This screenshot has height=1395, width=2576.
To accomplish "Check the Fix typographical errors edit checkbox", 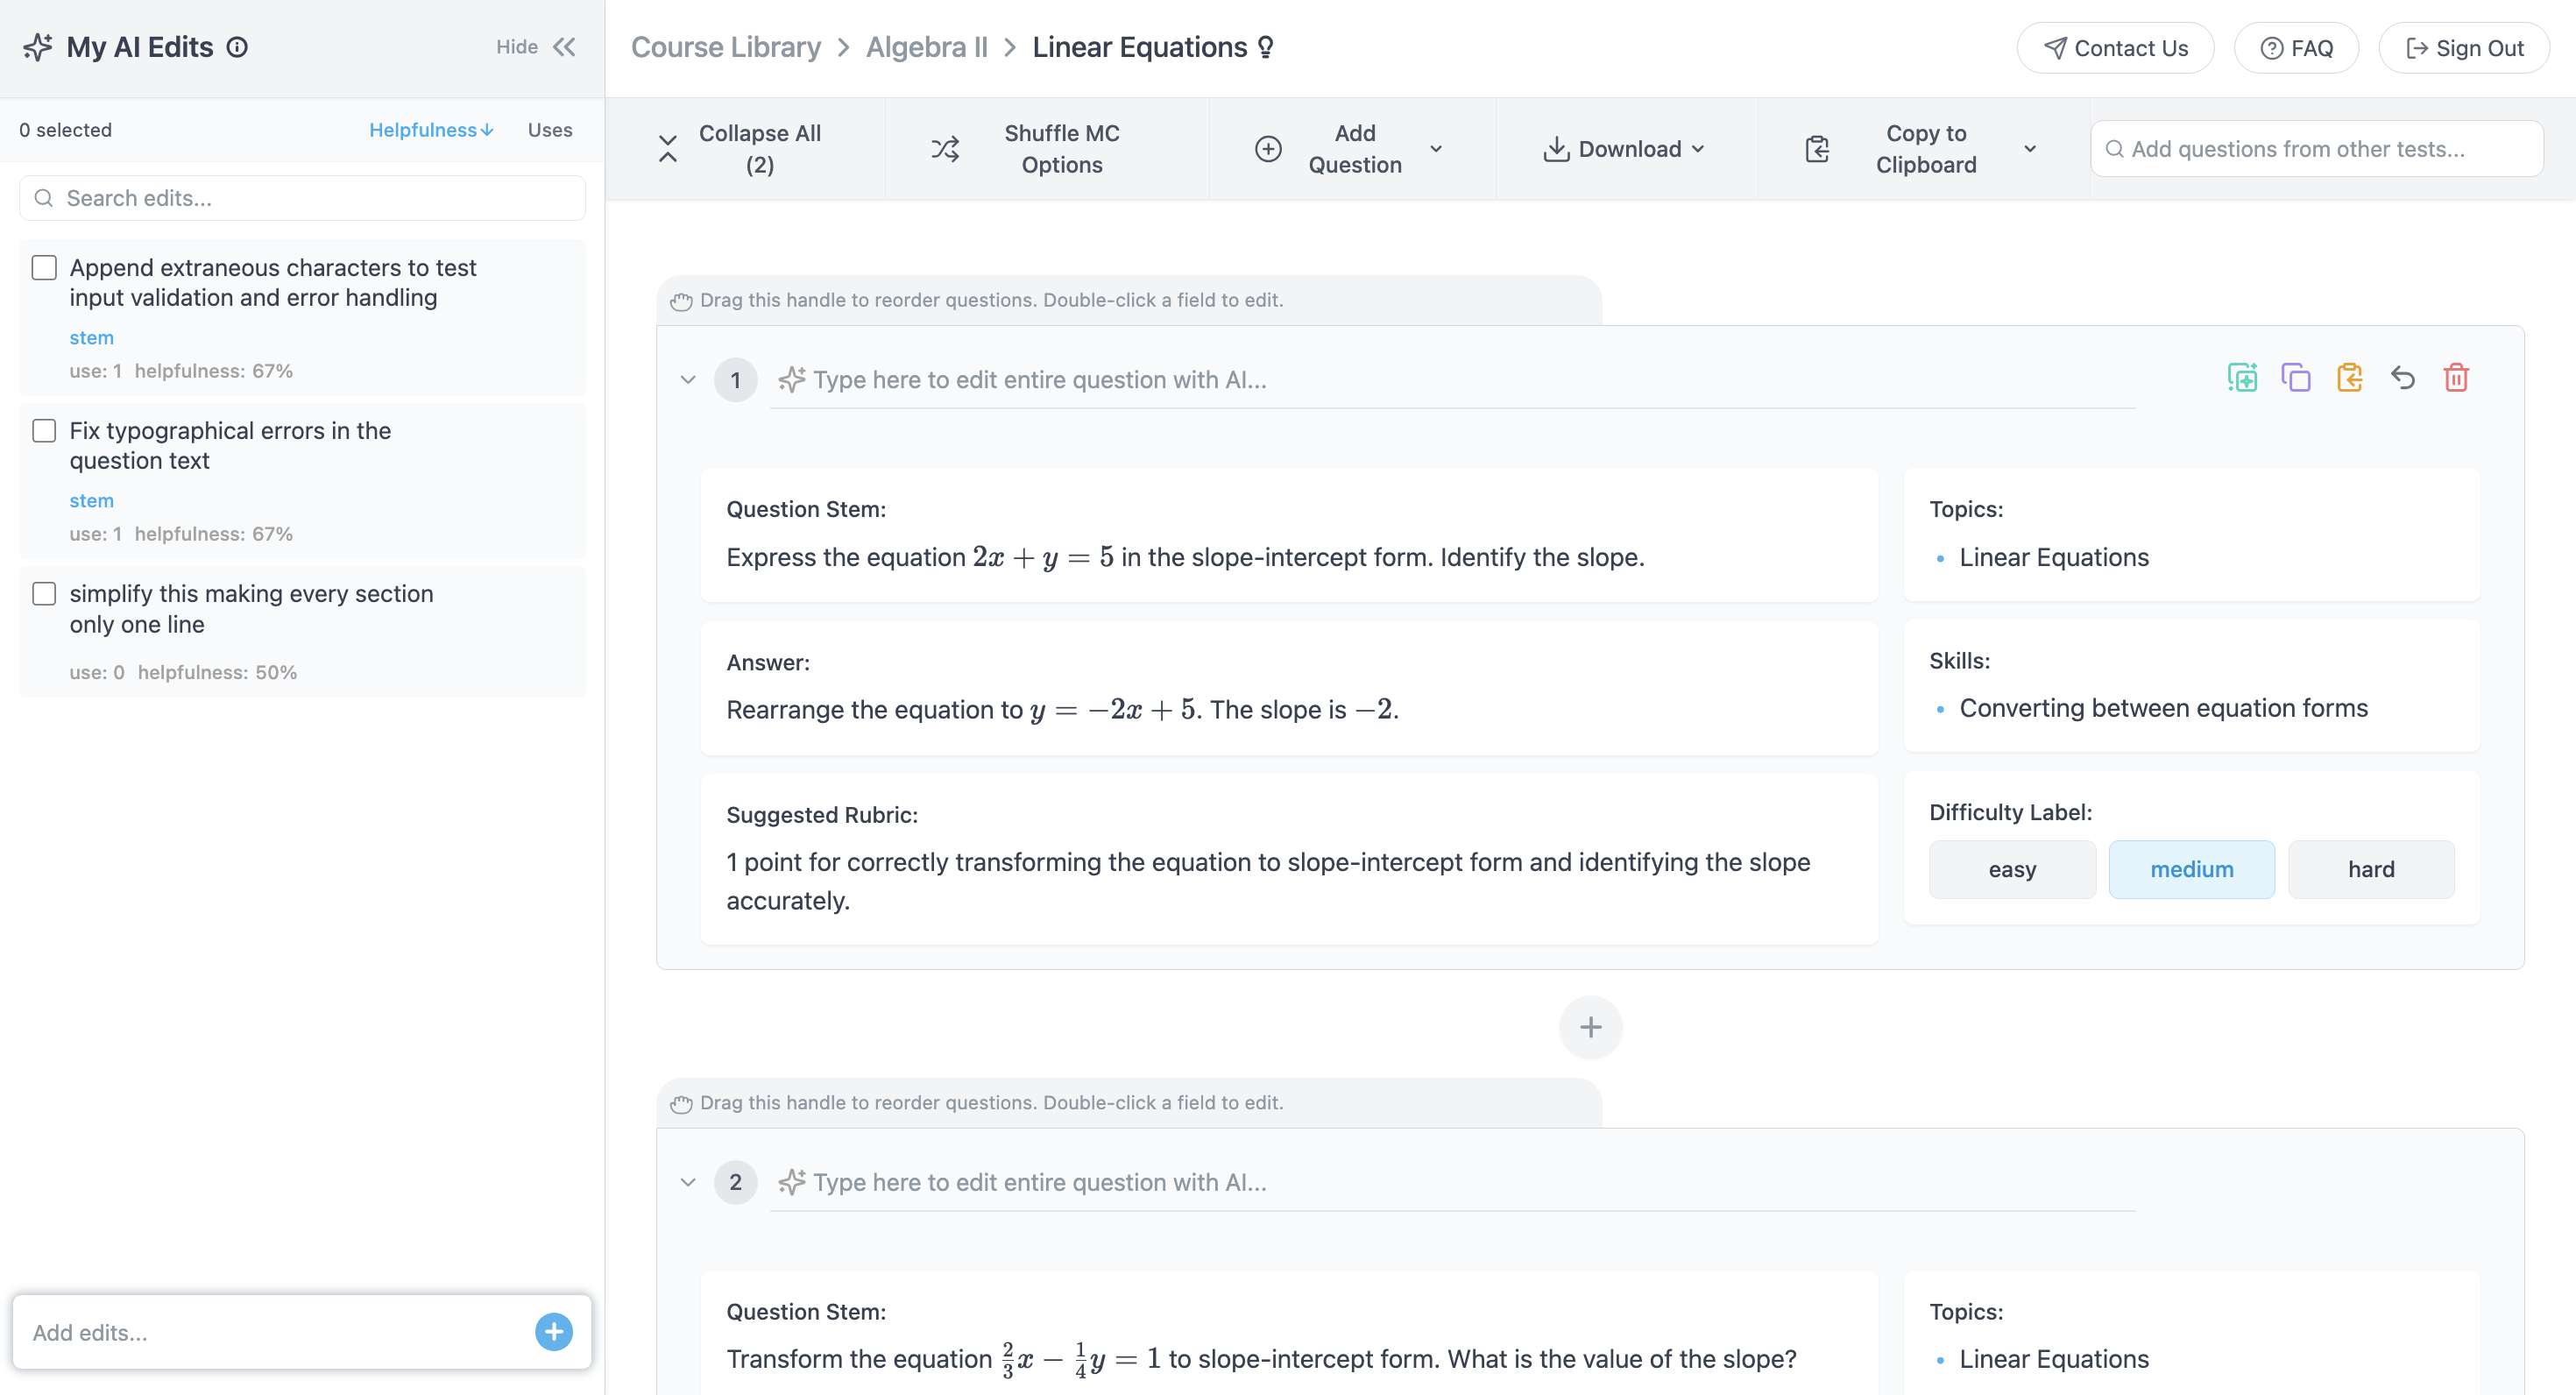I will pyautogui.click(x=44, y=430).
